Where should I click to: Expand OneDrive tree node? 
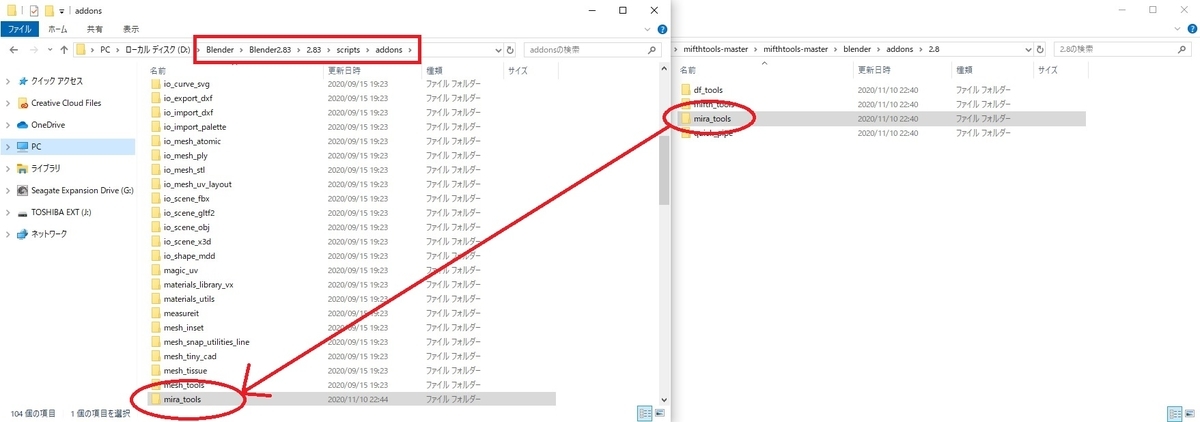(x=8, y=125)
